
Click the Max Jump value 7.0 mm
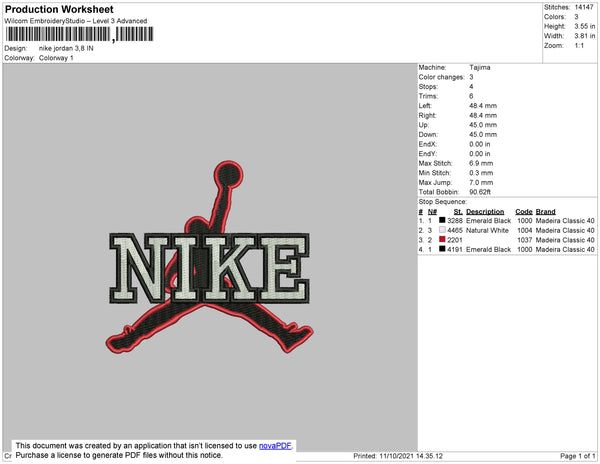pos(481,182)
